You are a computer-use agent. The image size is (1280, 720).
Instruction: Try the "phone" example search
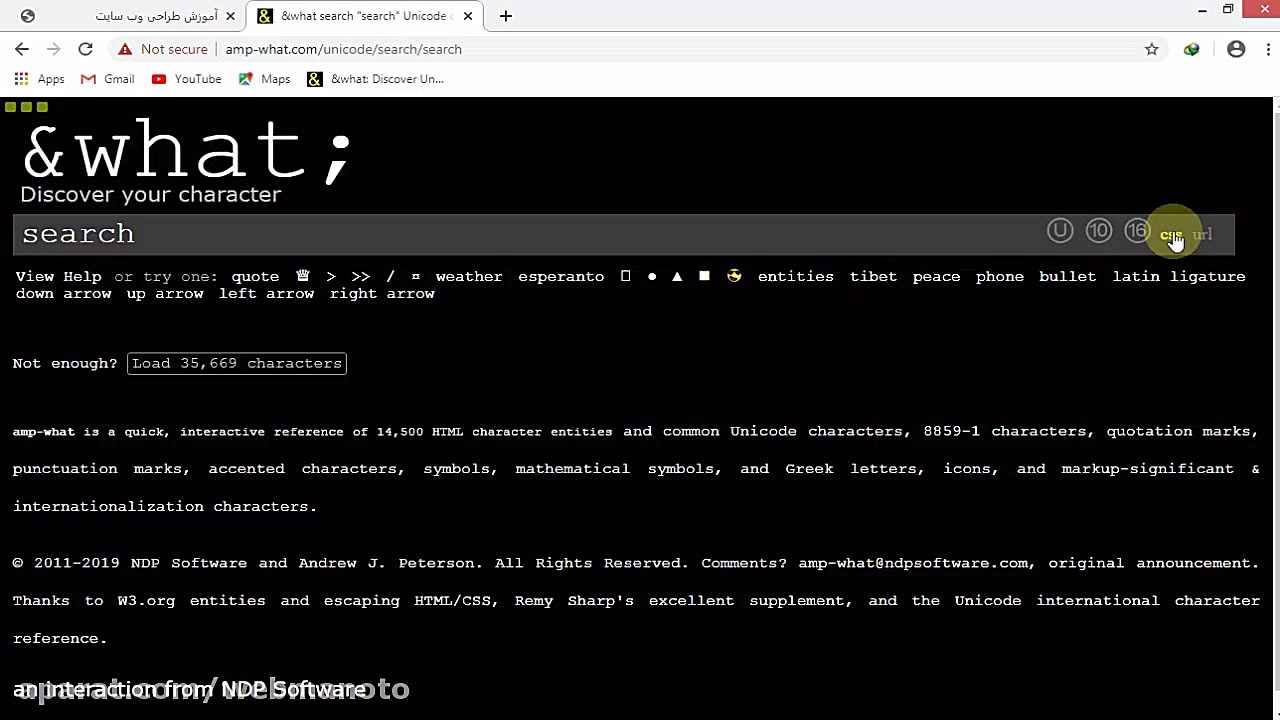pyautogui.click(x=1000, y=276)
